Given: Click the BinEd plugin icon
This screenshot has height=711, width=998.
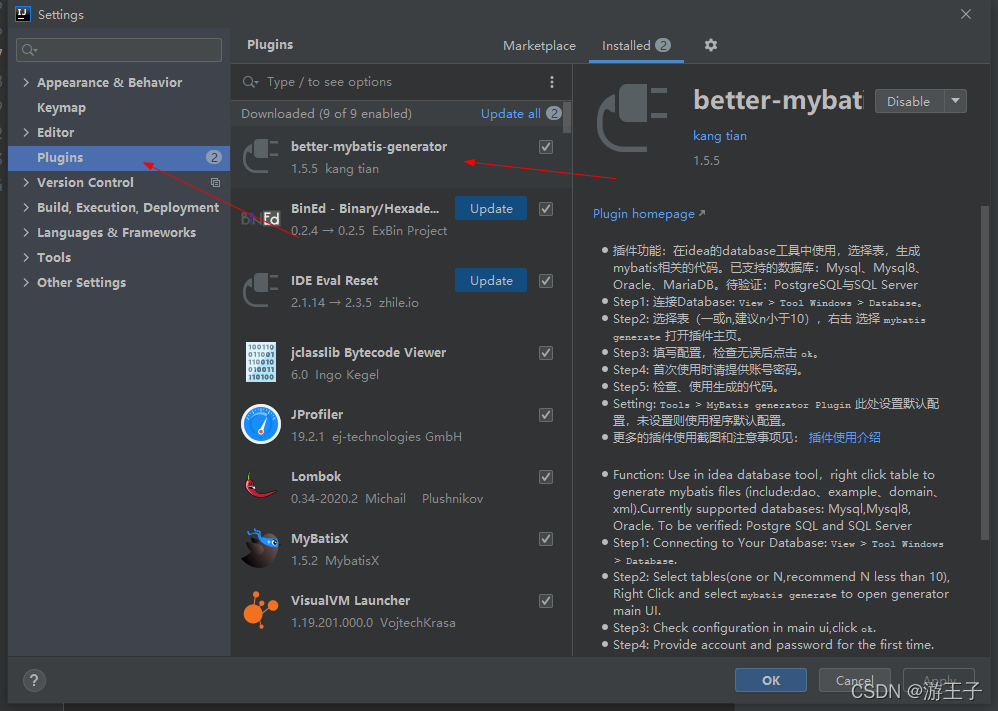Looking at the screenshot, I should click(260, 218).
